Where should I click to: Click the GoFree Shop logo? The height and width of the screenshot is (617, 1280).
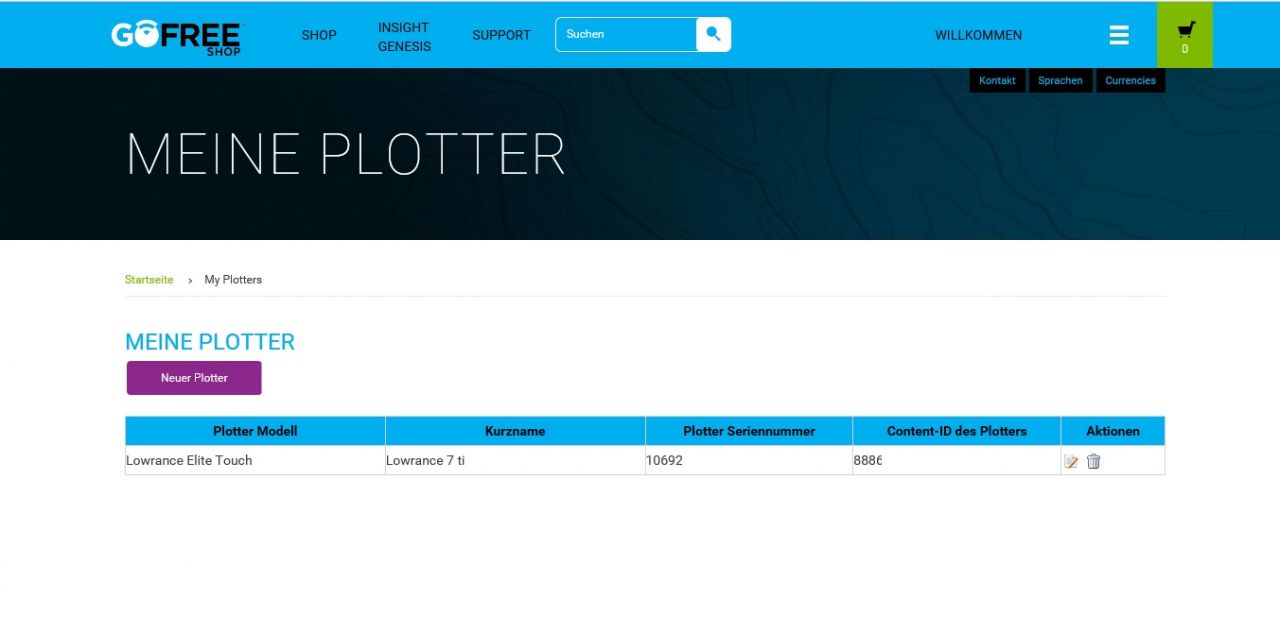176,36
